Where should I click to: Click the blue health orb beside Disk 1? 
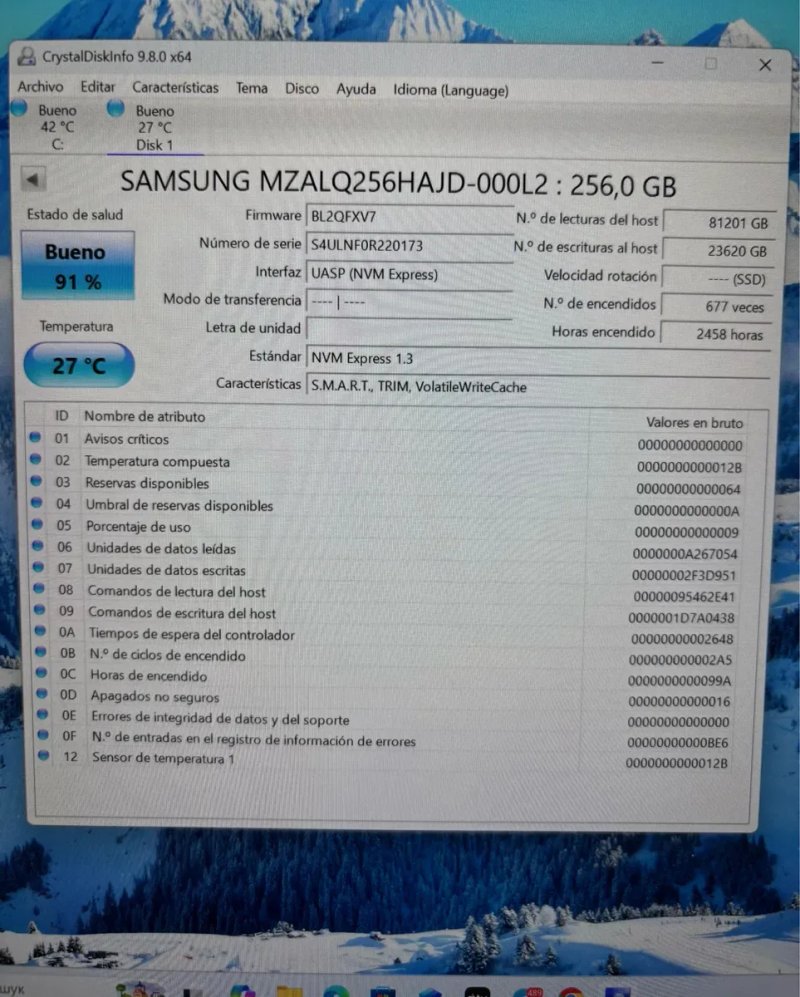(116, 109)
